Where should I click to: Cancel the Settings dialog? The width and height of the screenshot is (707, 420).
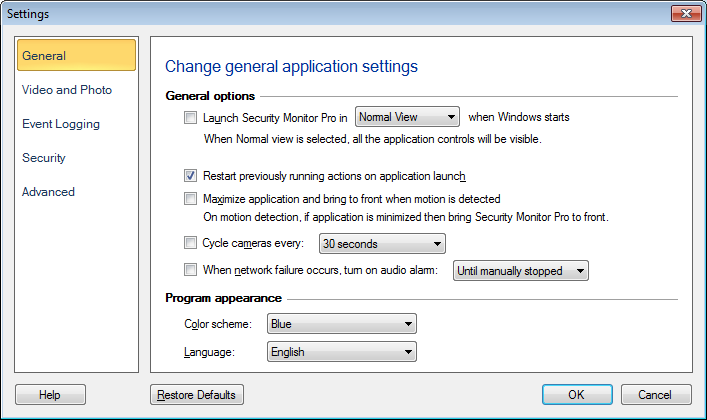tap(656, 395)
